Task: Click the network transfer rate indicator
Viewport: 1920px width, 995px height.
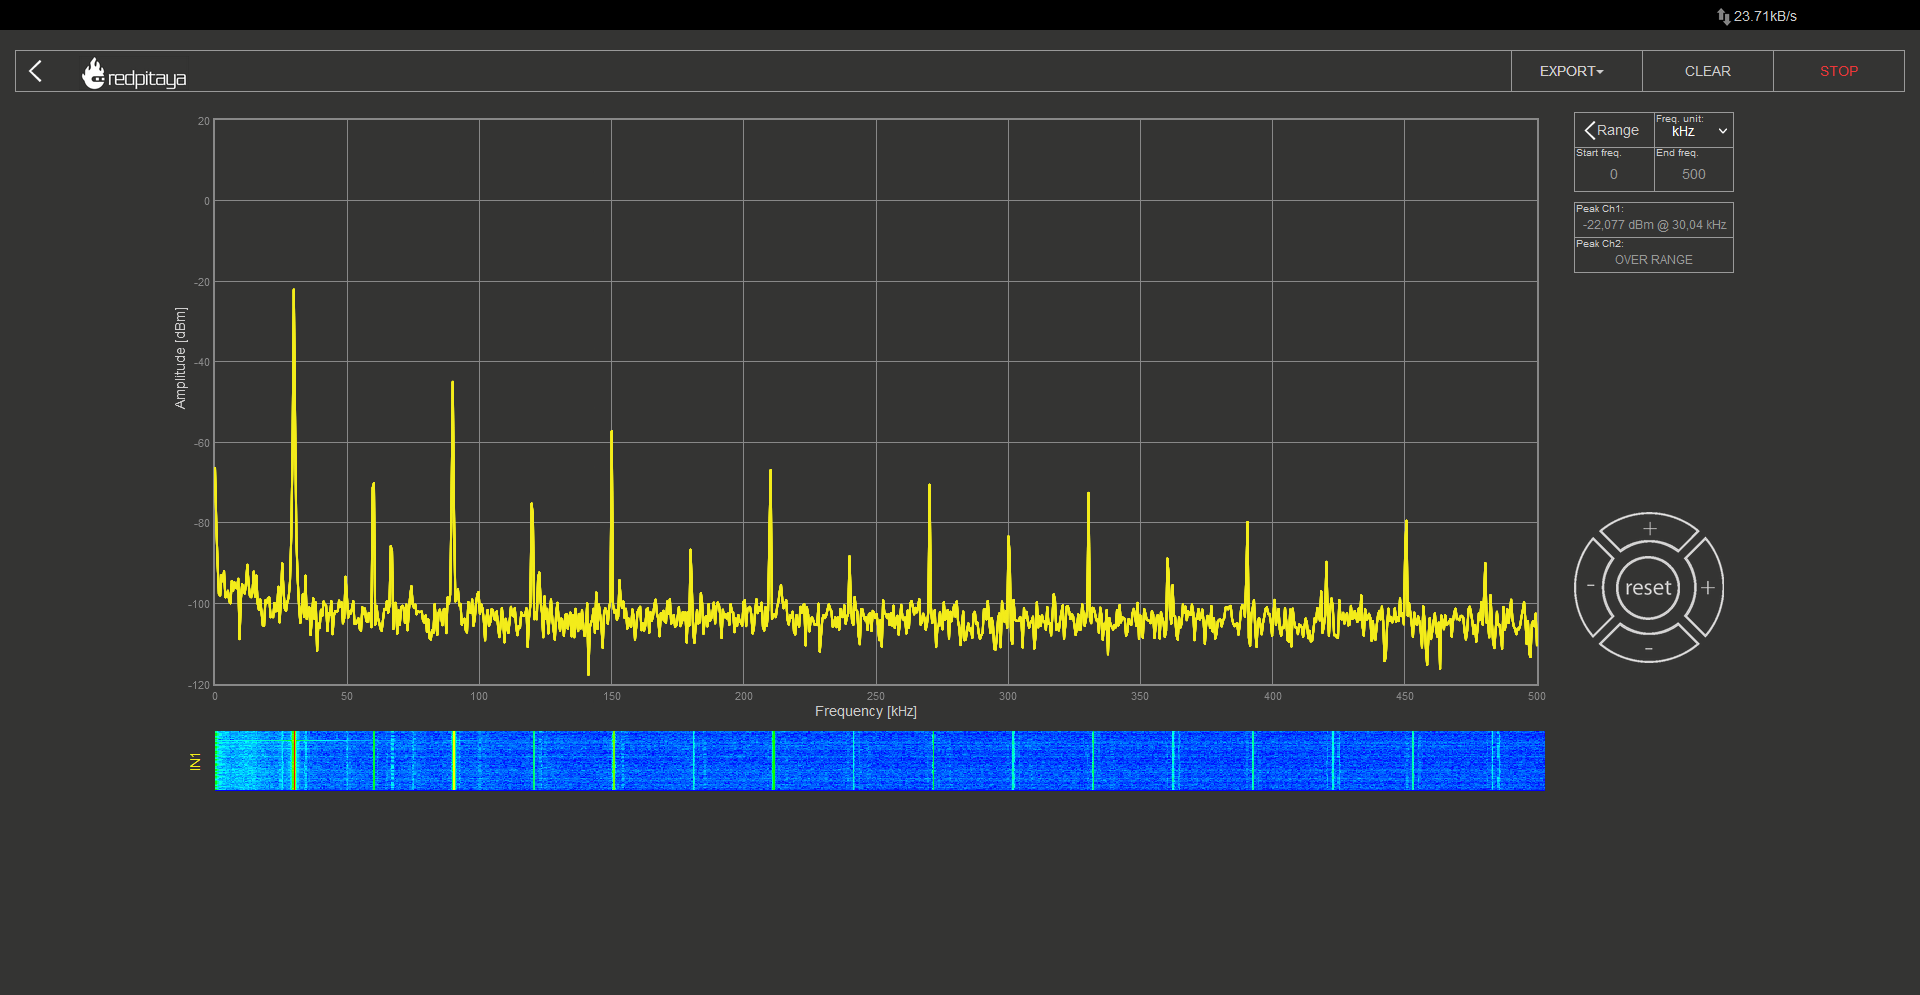Action: pyautogui.click(x=1757, y=16)
